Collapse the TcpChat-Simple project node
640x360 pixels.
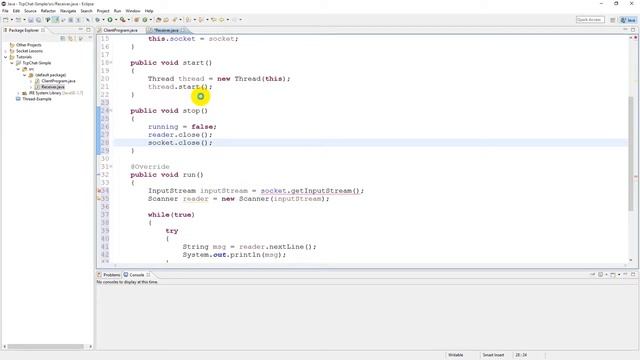tap(12, 63)
